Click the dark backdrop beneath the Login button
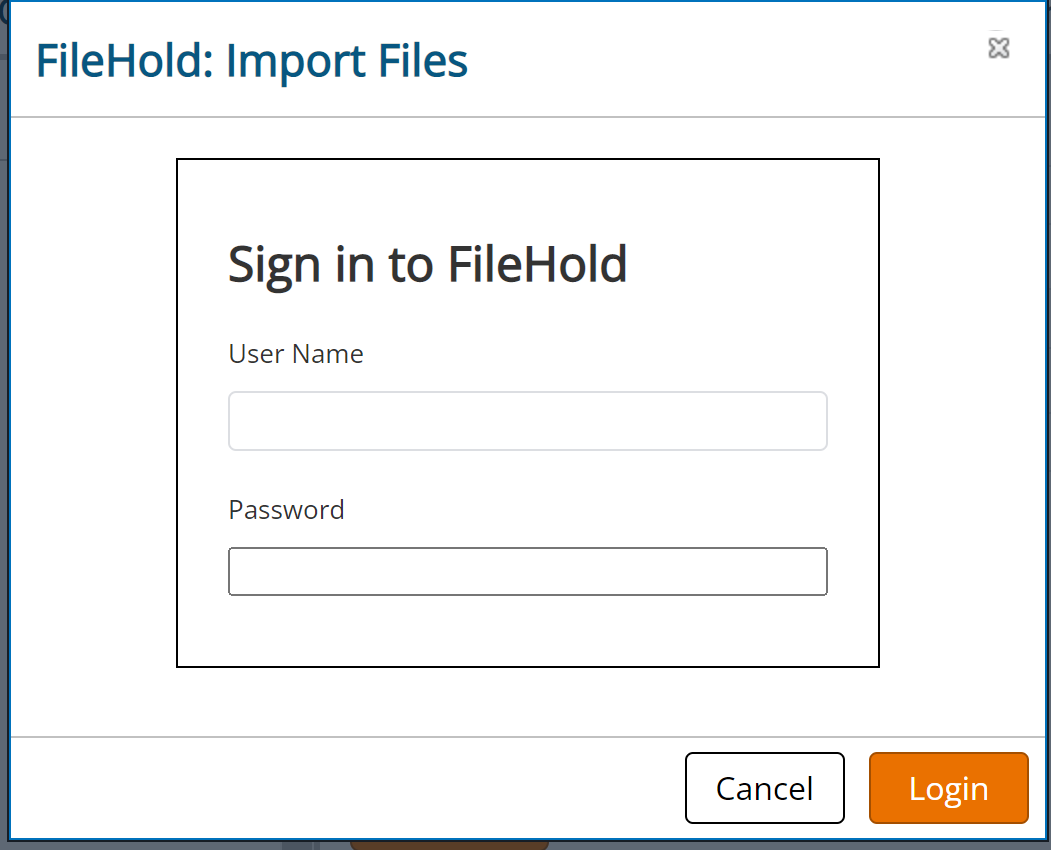 948,846
